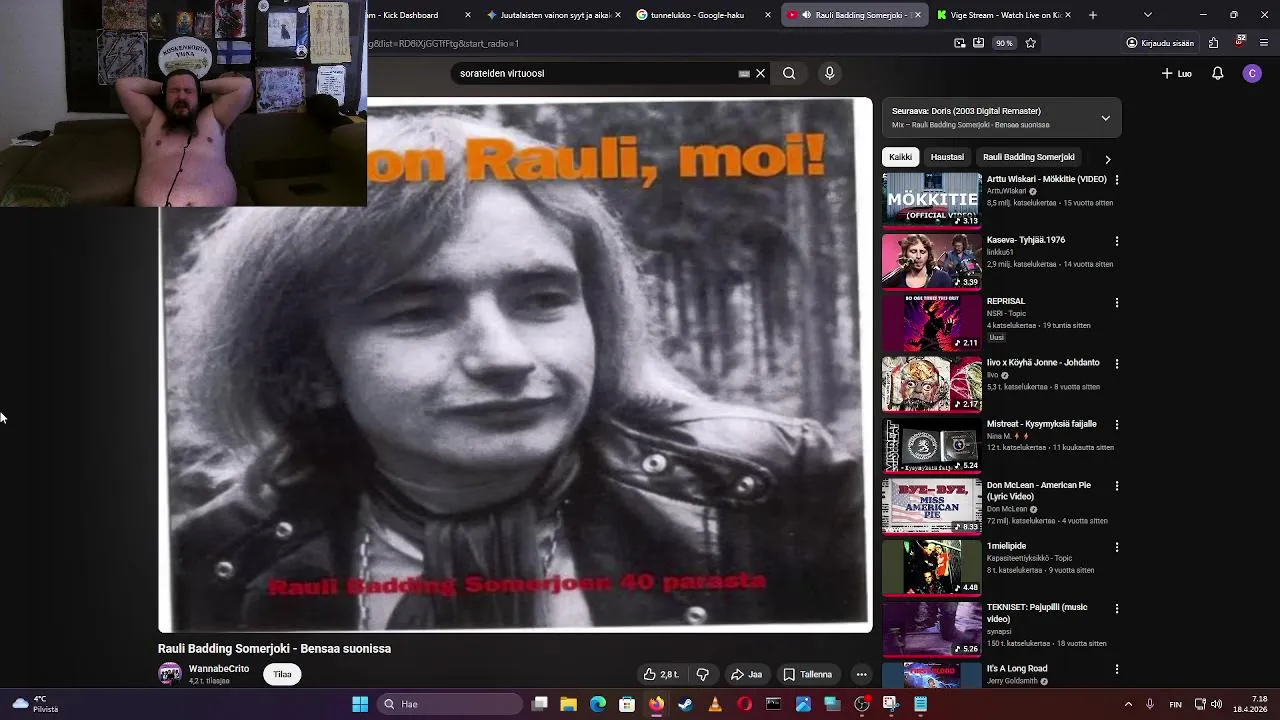List all tabs dropdown arrow
Image resolution: width=1280 pixels, height=720 pixels.
point(1147,15)
